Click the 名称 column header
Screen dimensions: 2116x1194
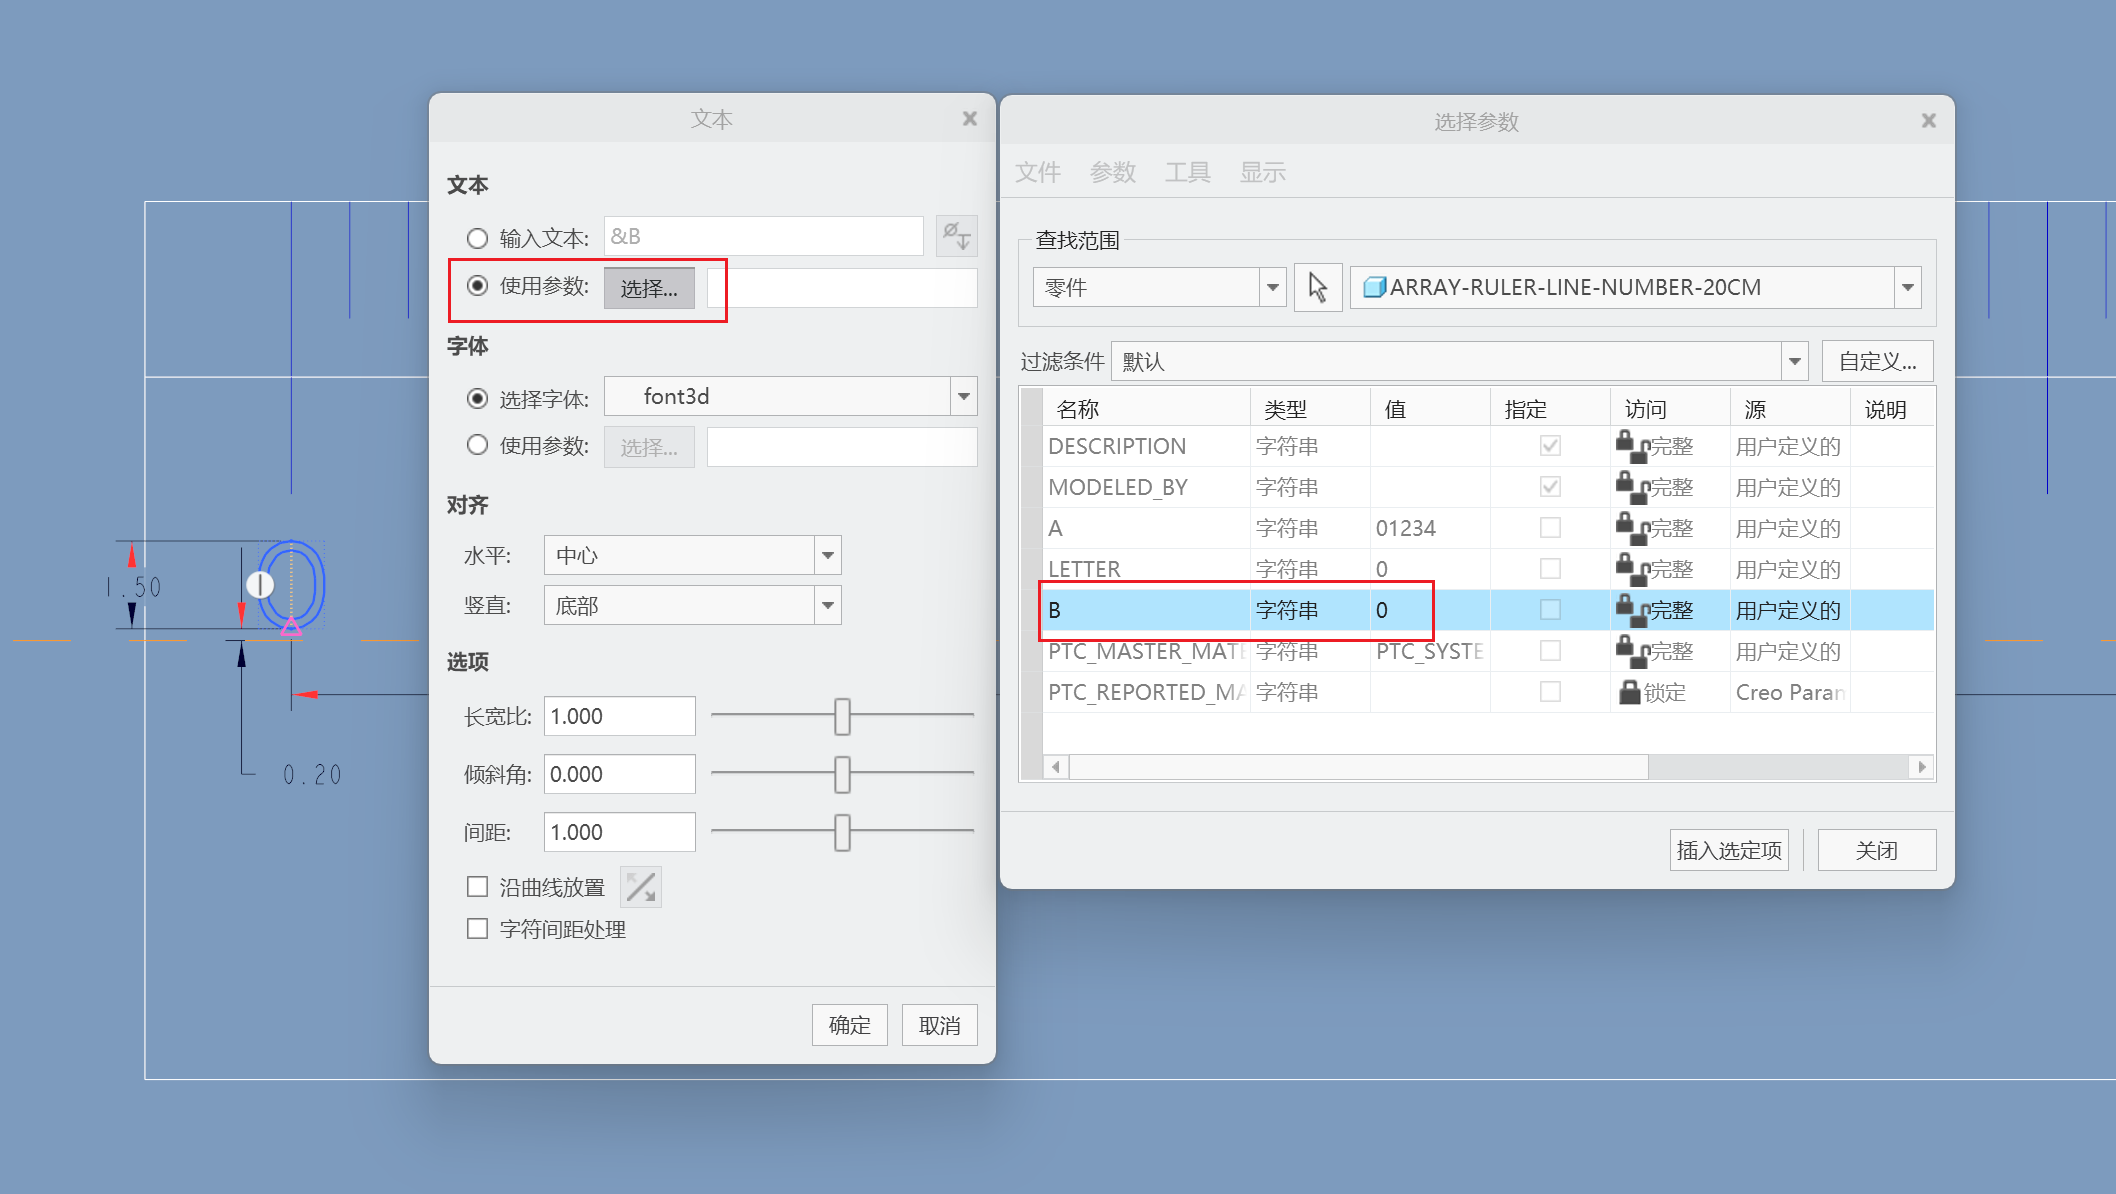point(1146,409)
